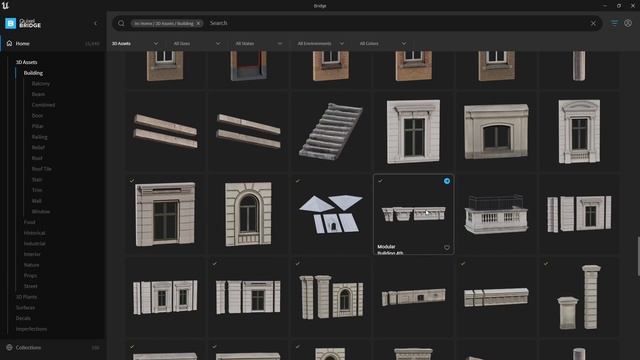Open the Stair subcategory
The image size is (640, 360).
[37, 180]
